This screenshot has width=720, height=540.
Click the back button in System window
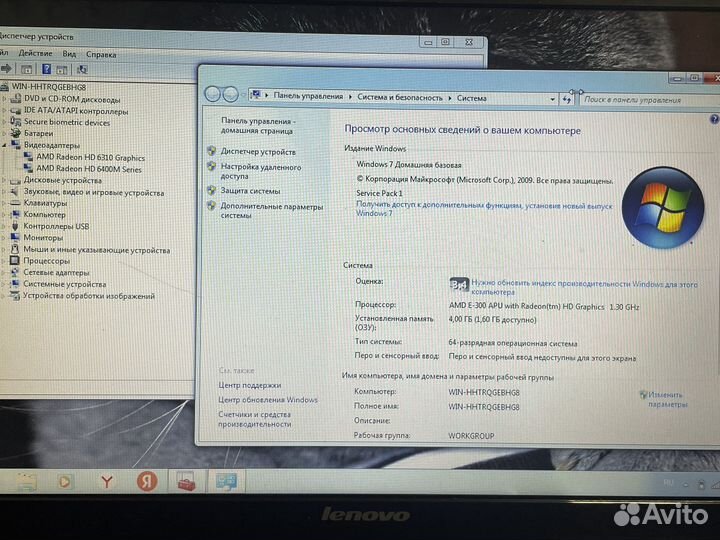point(213,94)
